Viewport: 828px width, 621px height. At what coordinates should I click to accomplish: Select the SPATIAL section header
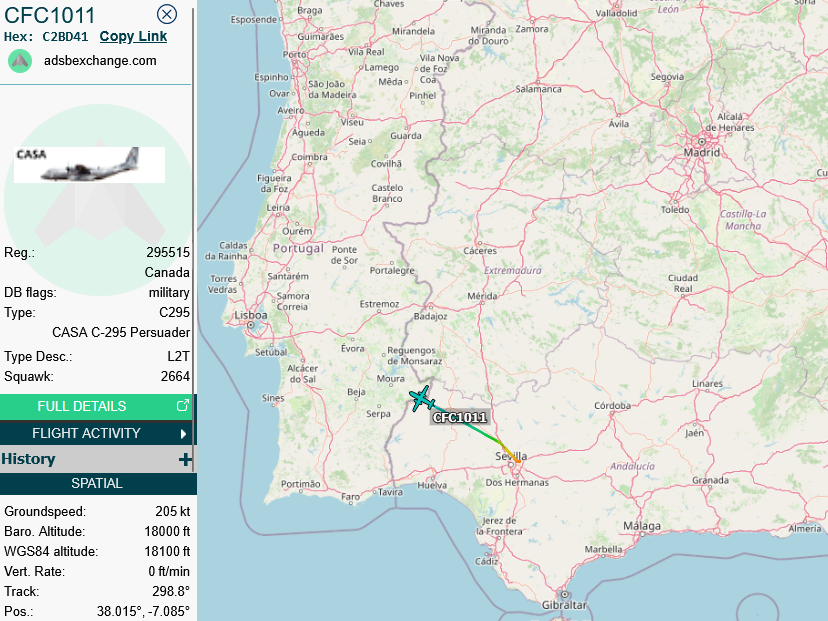[x=97, y=483]
